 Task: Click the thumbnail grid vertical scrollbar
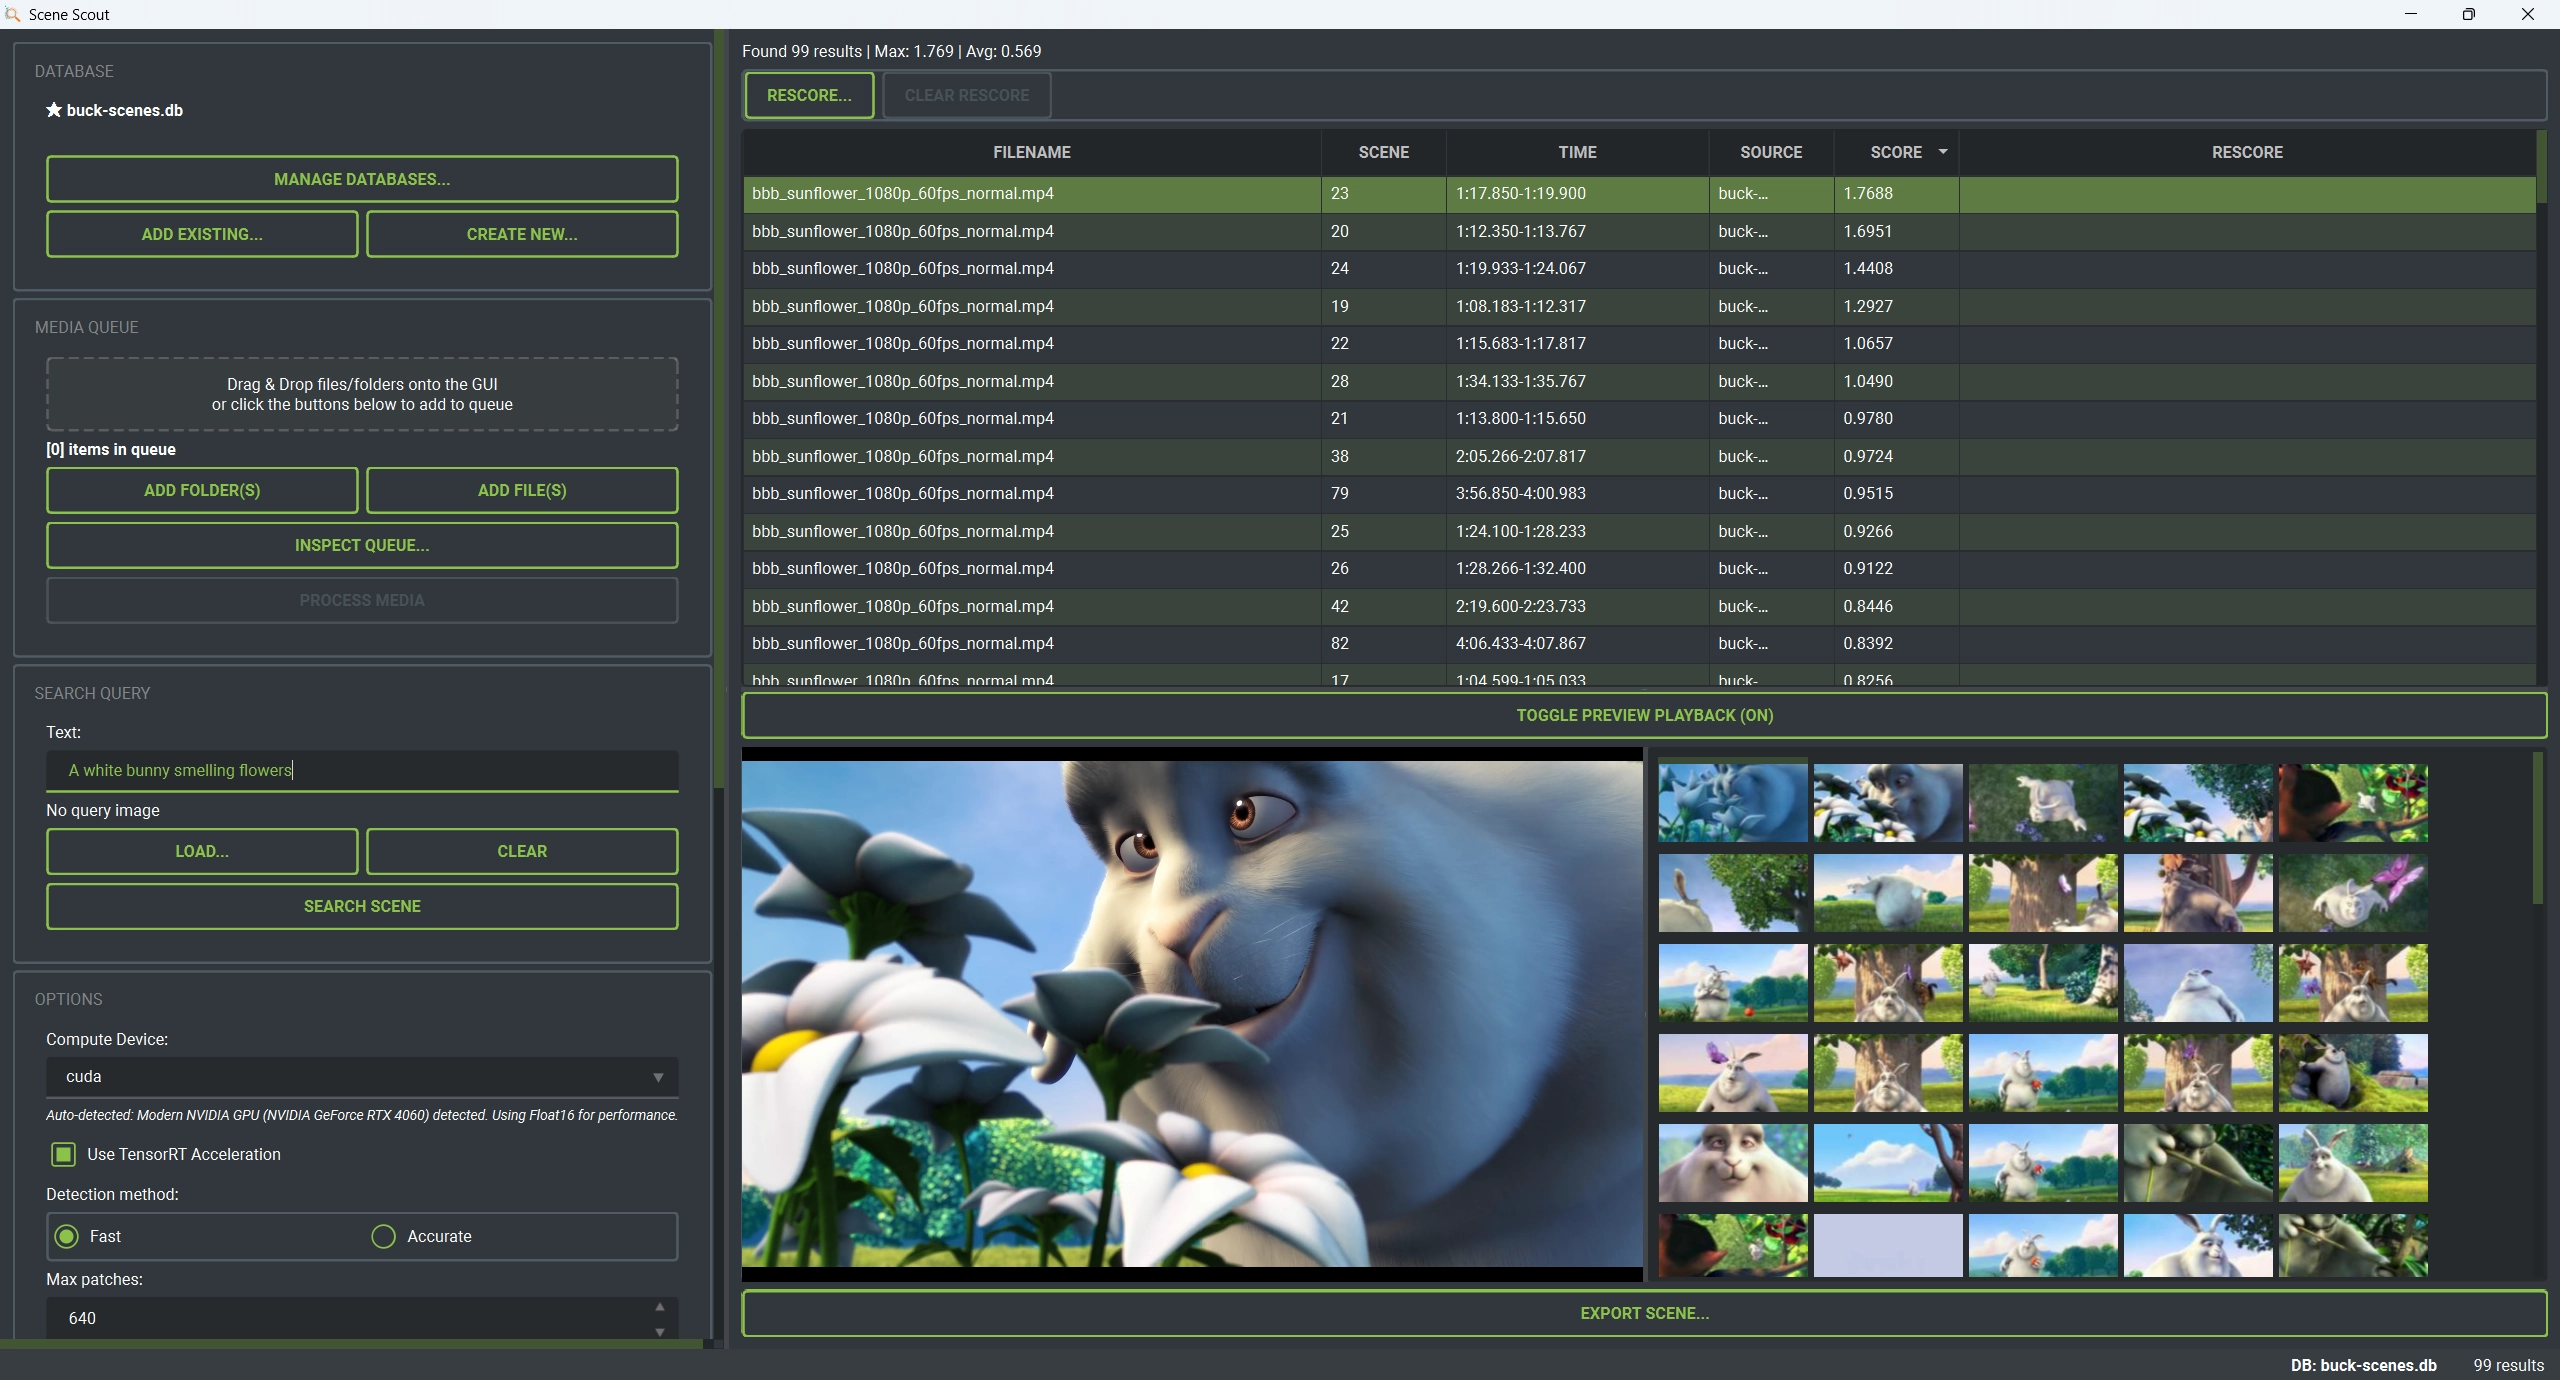click(x=2537, y=828)
